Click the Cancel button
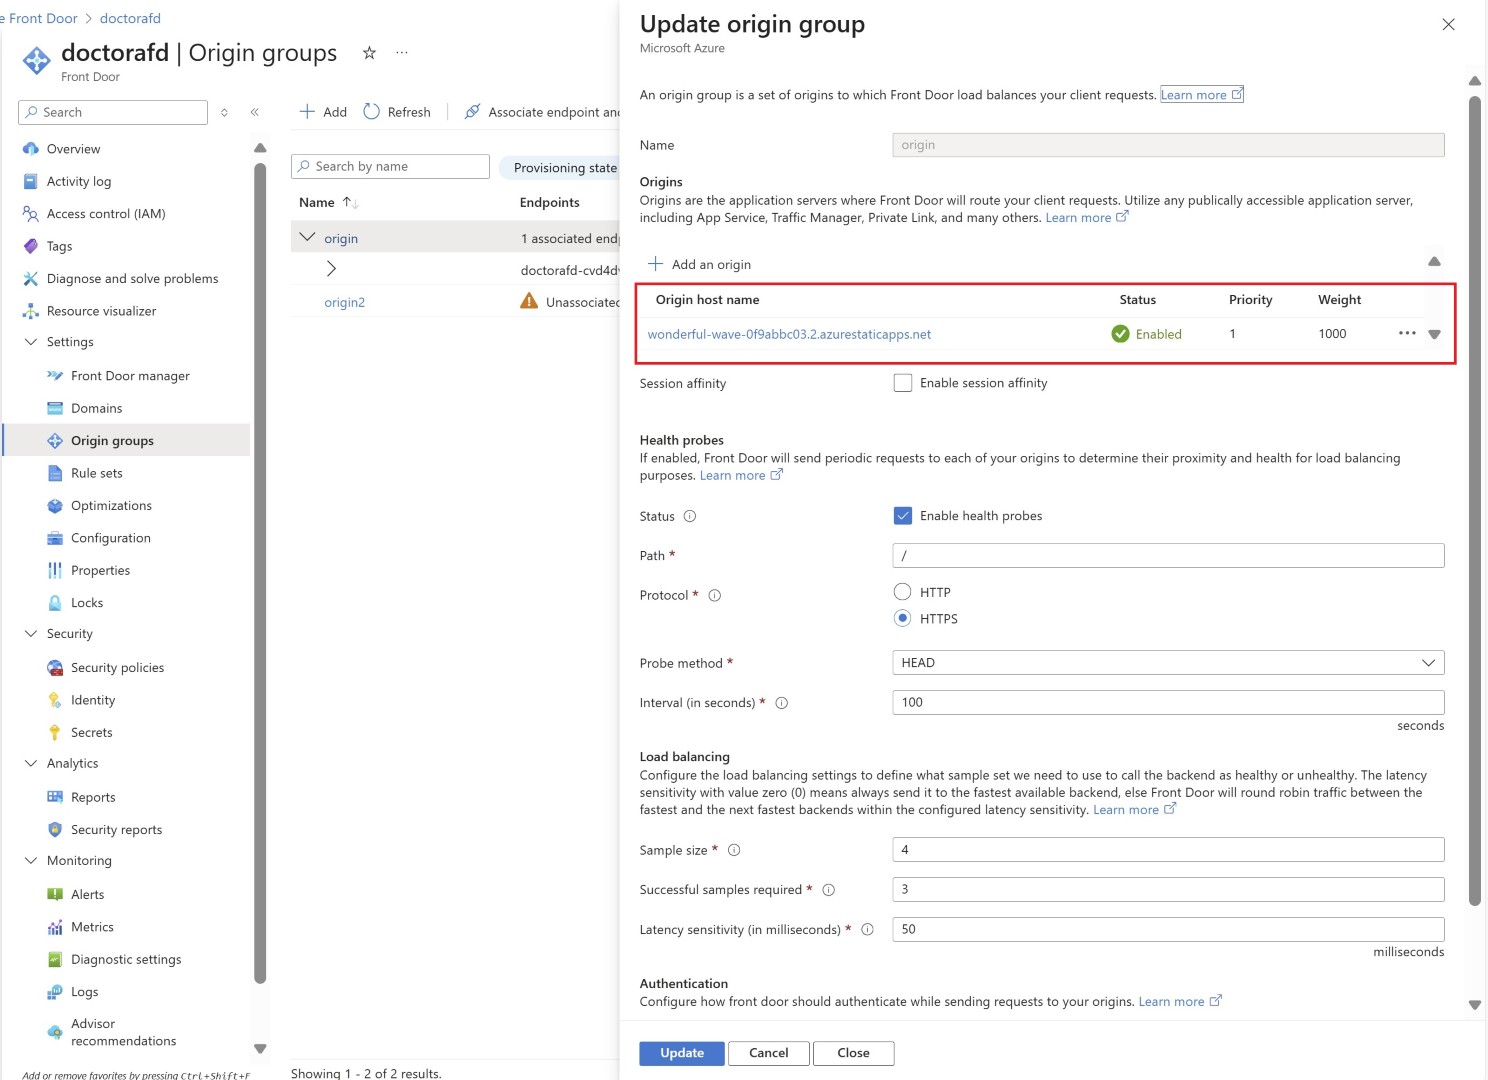This screenshot has height=1080, width=1488. [768, 1053]
